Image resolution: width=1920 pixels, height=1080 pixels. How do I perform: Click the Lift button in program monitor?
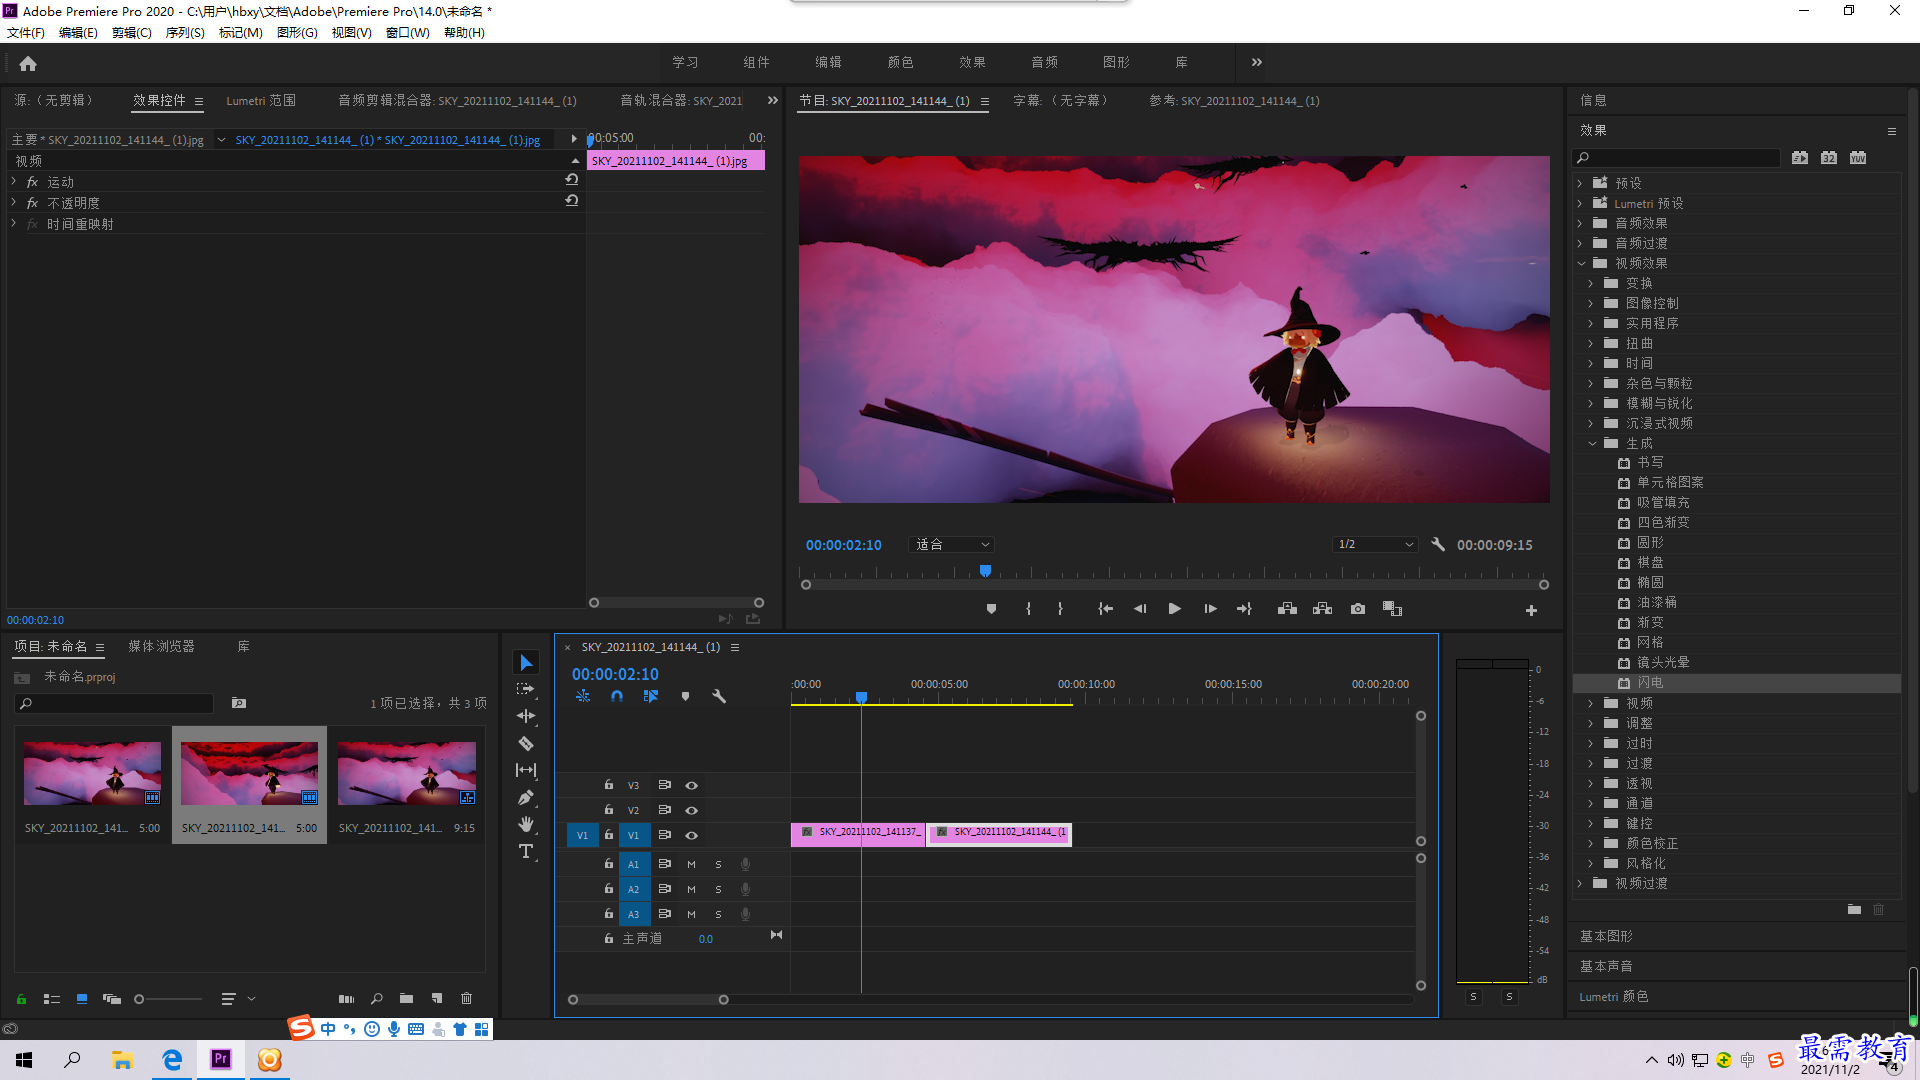point(1287,609)
